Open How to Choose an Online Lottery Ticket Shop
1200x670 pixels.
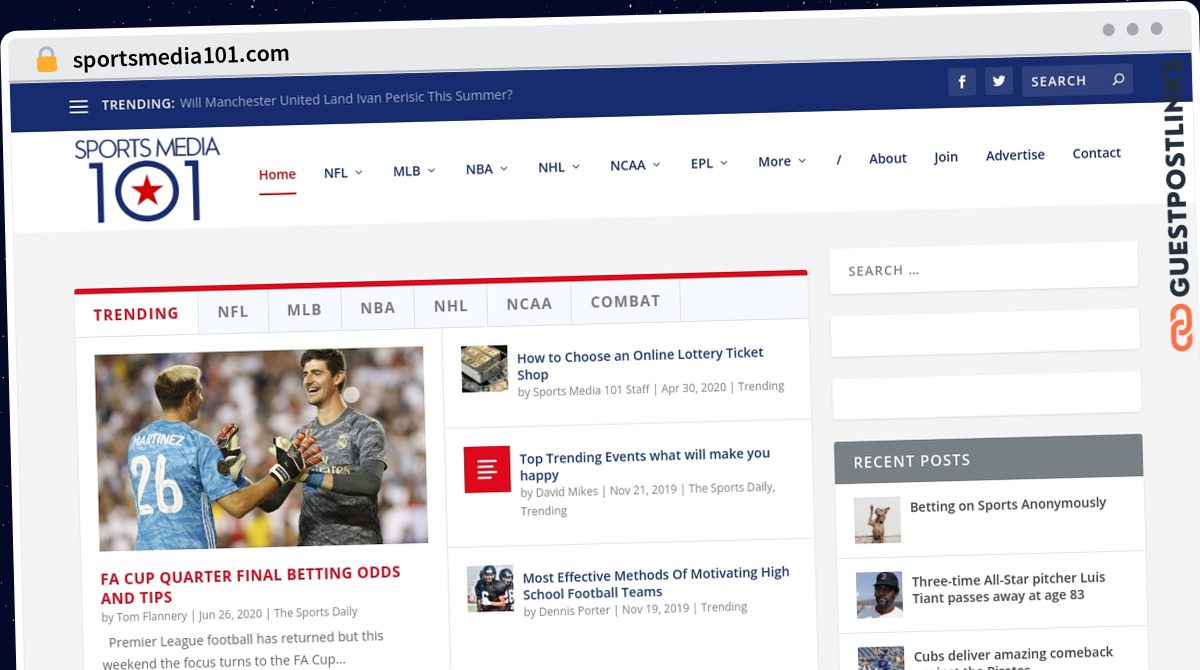[640, 364]
